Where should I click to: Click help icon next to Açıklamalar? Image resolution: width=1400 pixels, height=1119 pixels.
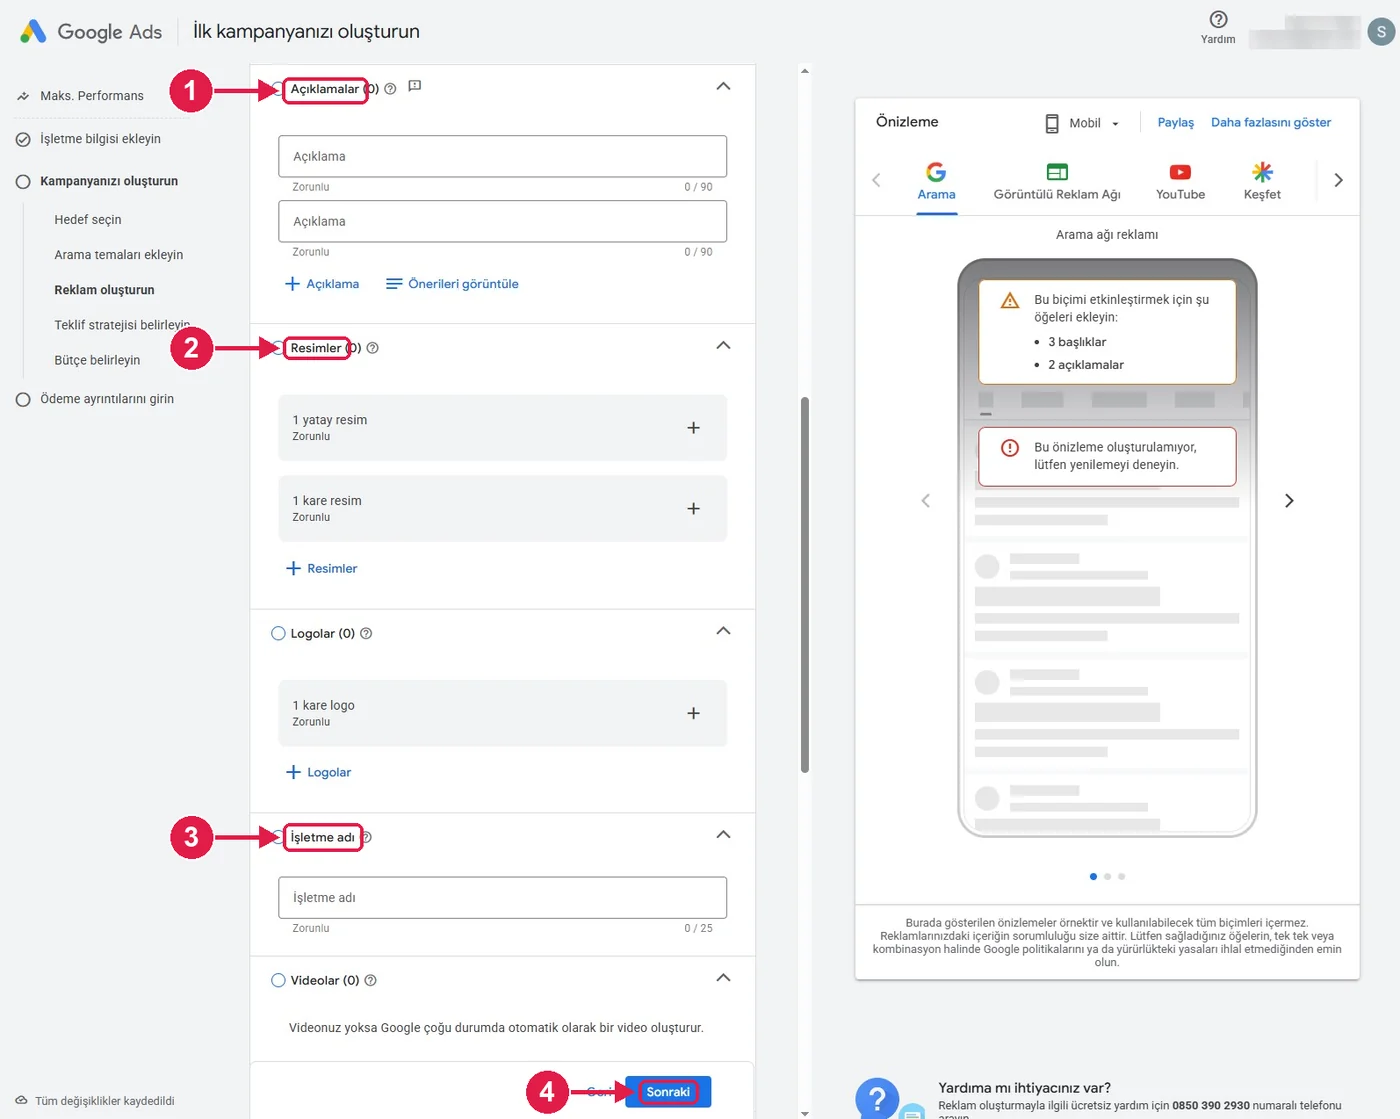pyautogui.click(x=390, y=89)
